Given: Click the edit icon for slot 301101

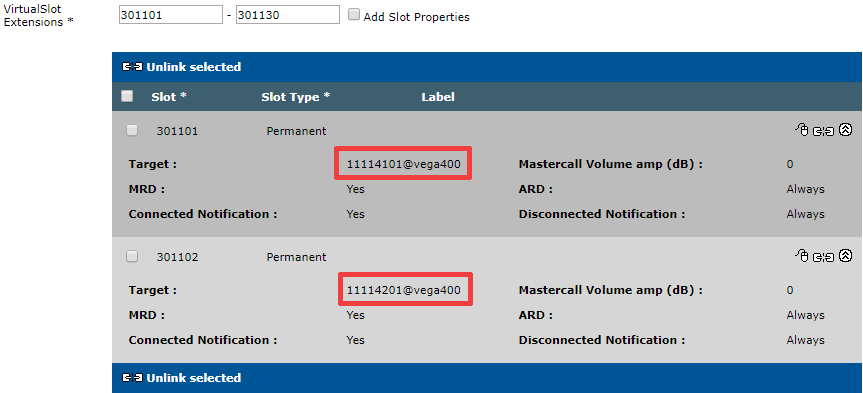Looking at the screenshot, I should (x=802, y=130).
